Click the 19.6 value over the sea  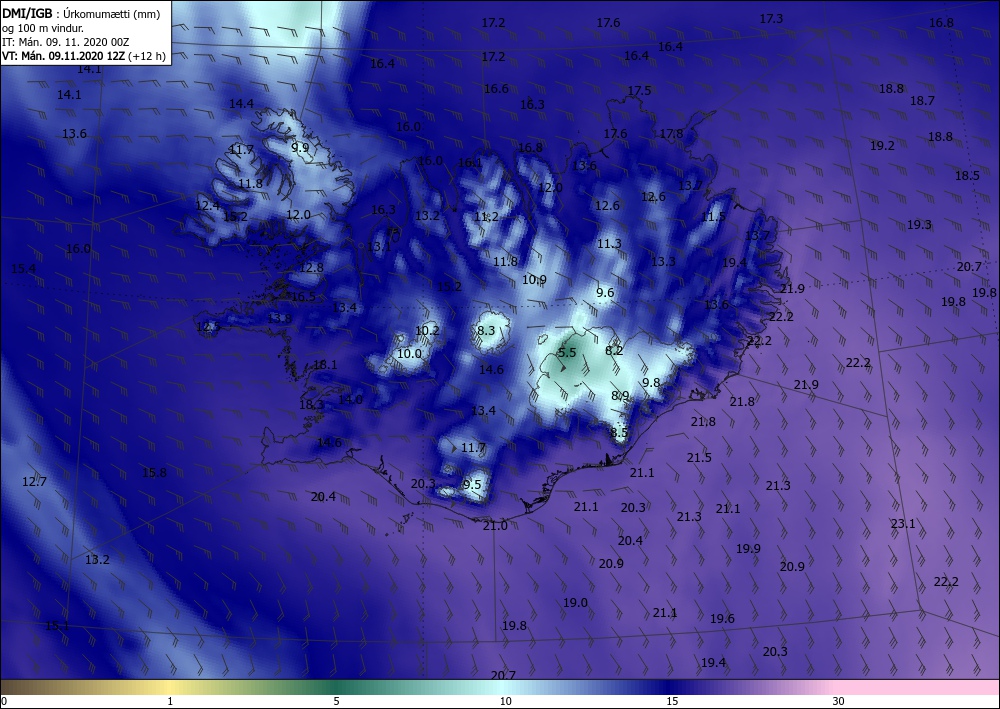click(722, 618)
